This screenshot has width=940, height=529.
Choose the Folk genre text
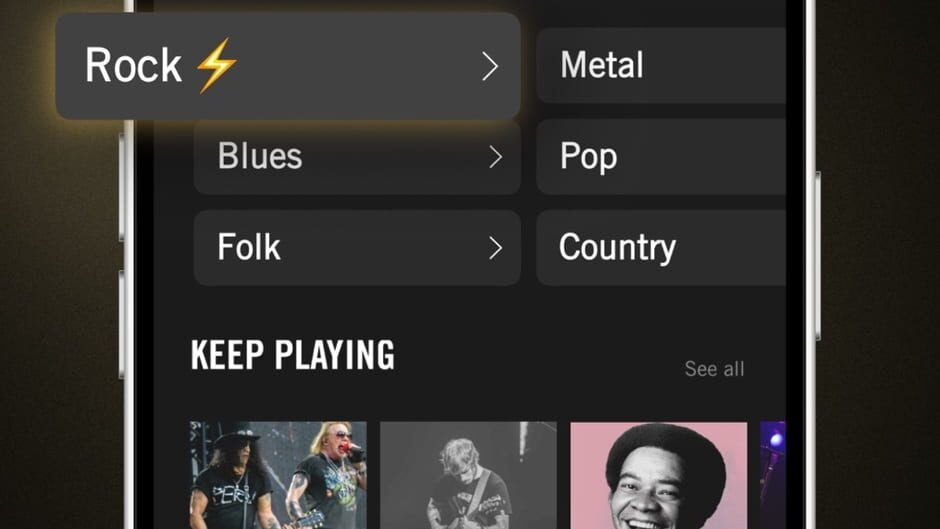pyautogui.click(x=249, y=247)
